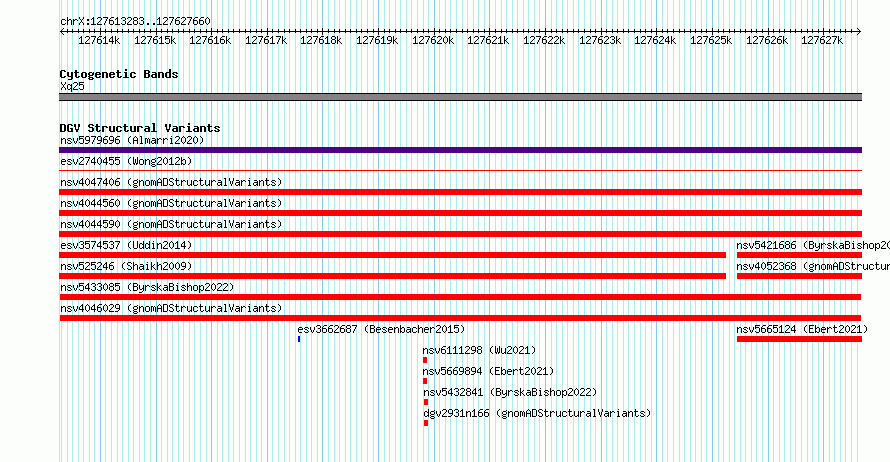Image resolution: width=890 pixels, height=462 pixels.
Task: Open variant nsv525246 (Shaikh2009) label
Action: [126, 266]
